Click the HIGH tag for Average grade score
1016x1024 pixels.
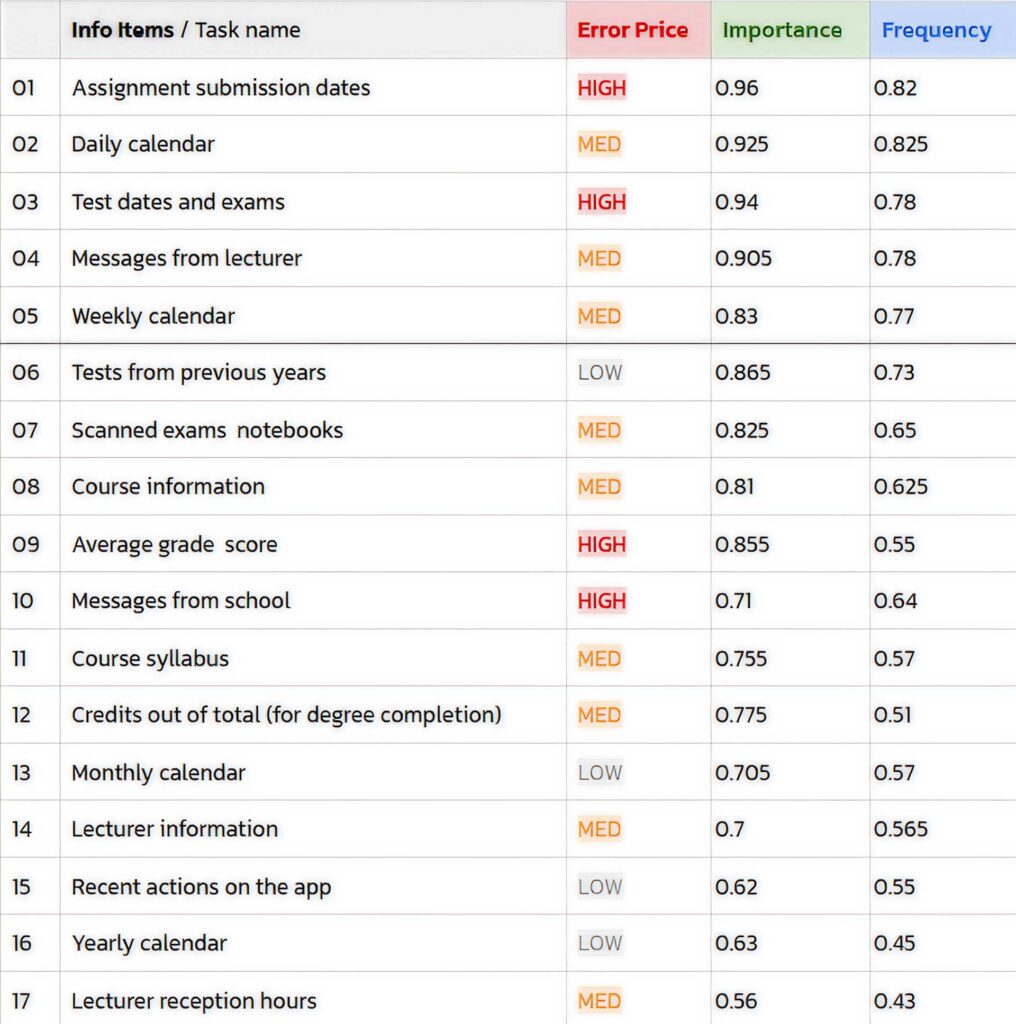601,545
